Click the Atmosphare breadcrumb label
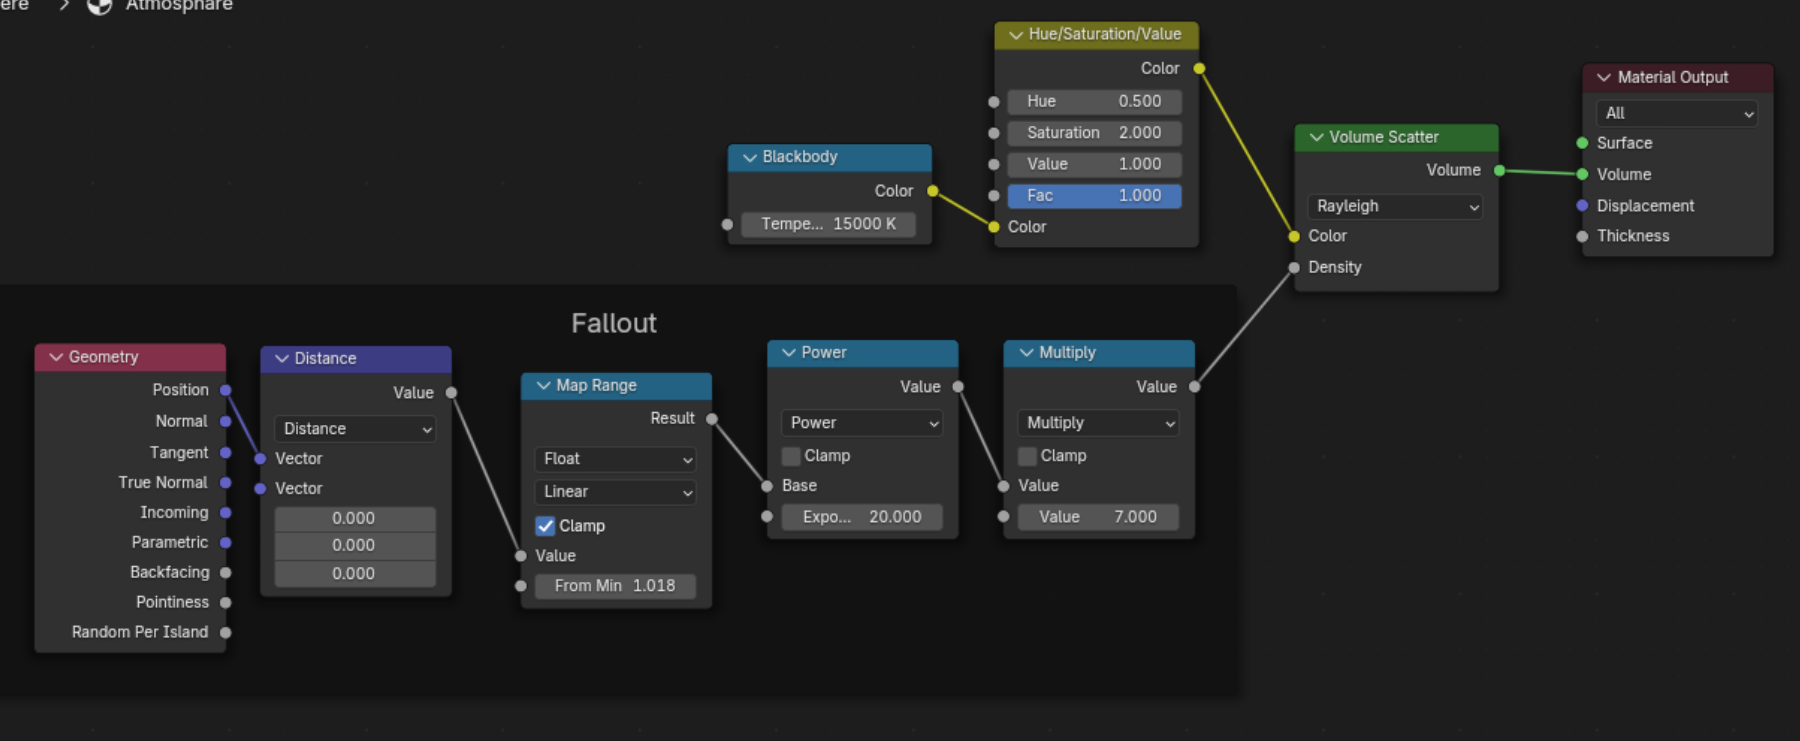 point(179,6)
